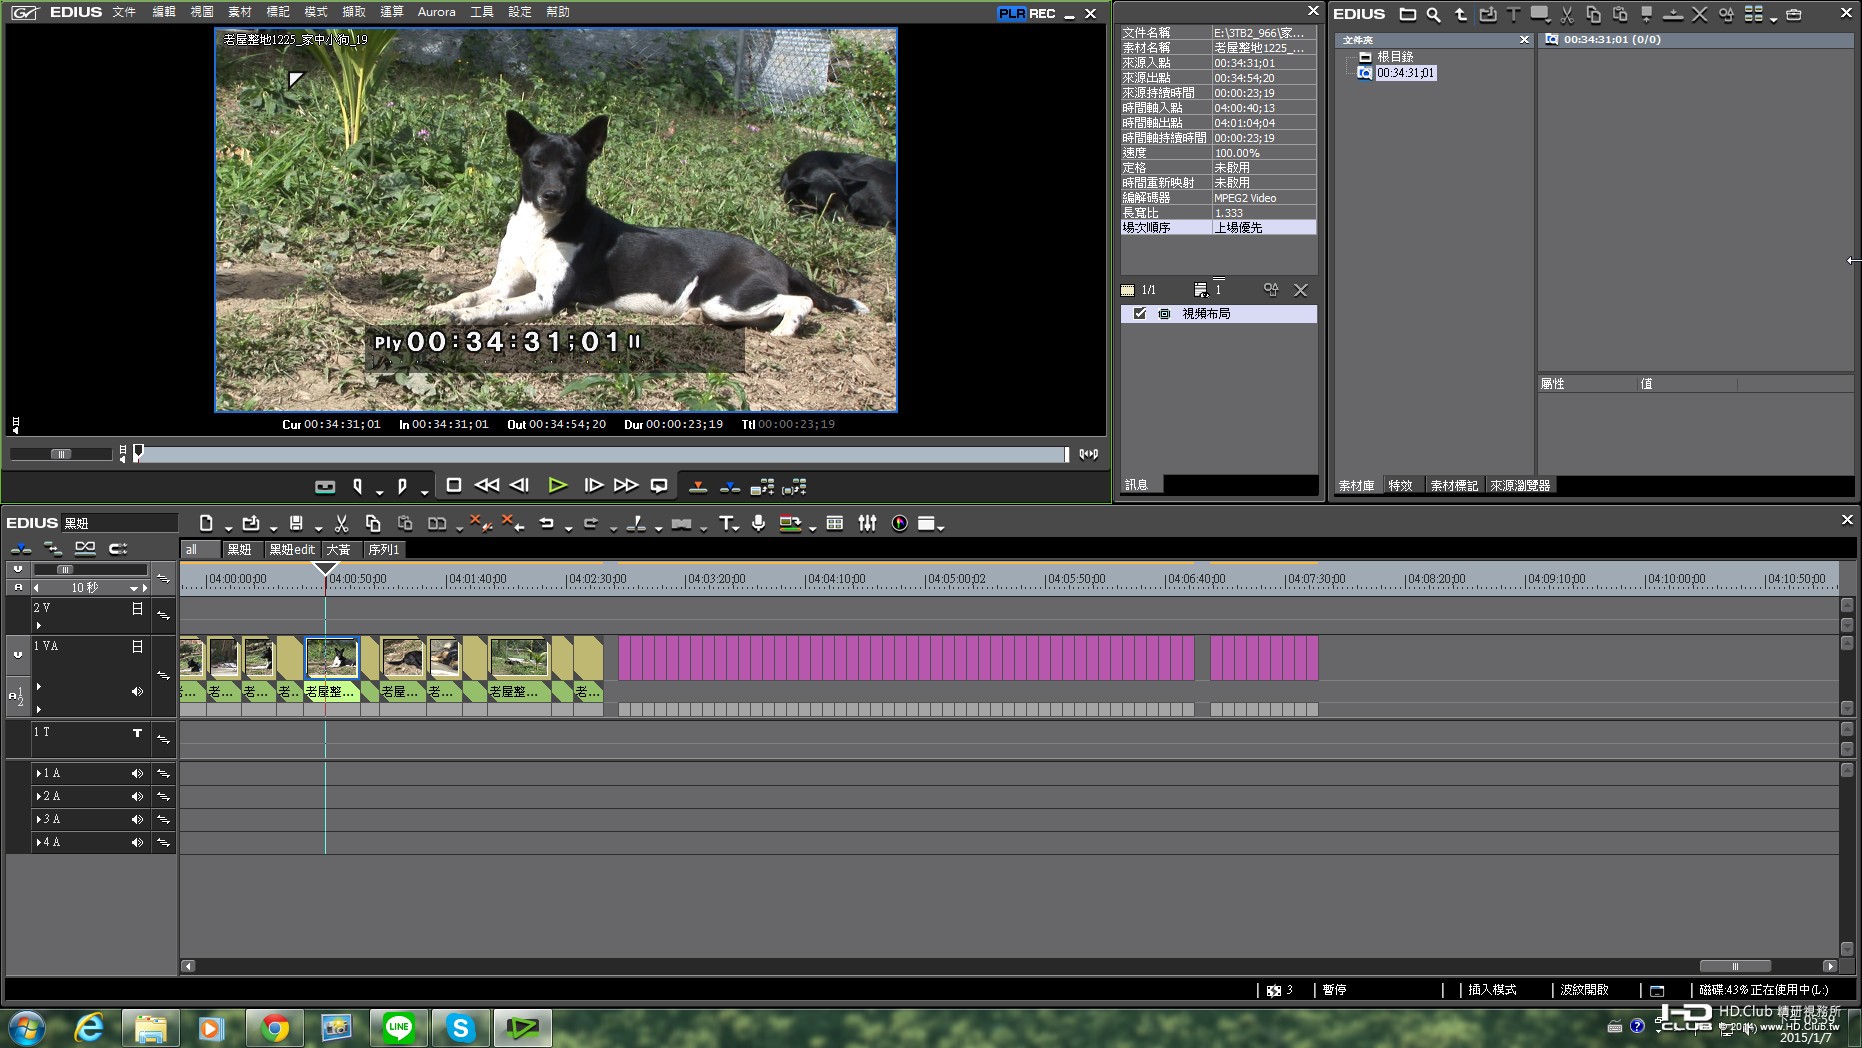Screen dimensions: 1862x1048
Task: Select the 根目錄 folder
Action: click(1395, 57)
